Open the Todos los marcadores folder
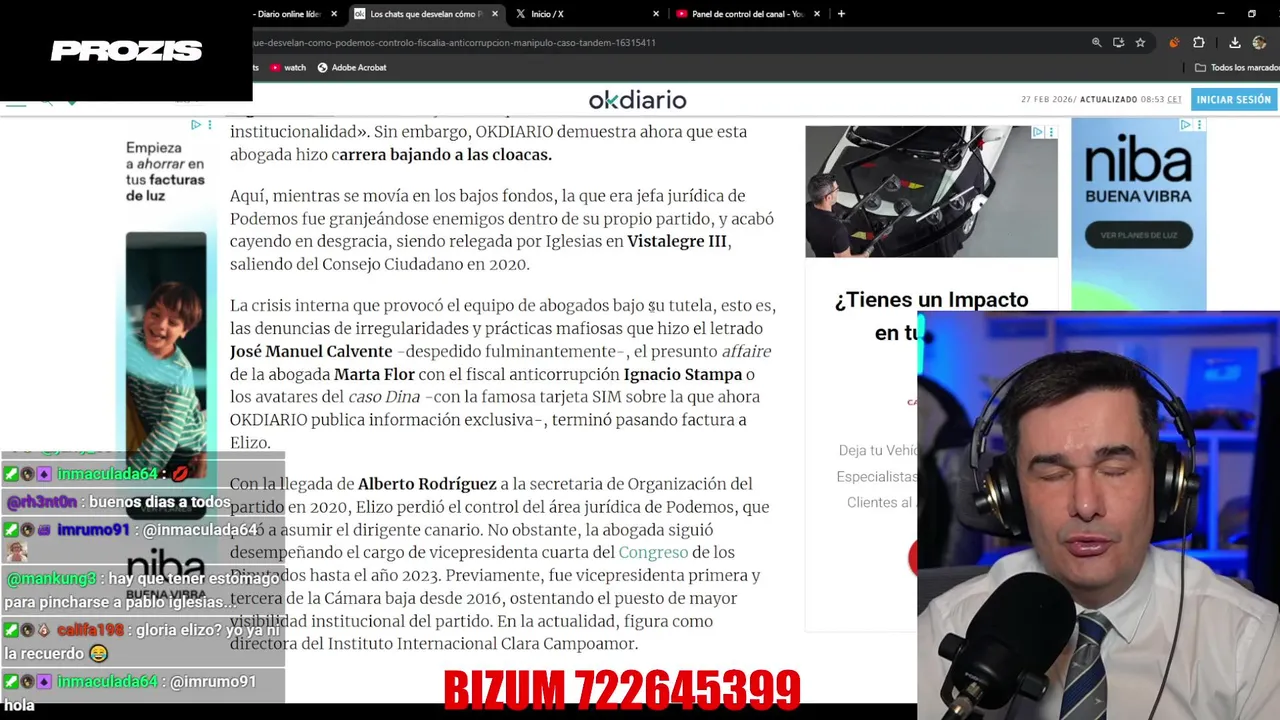Image resolution: width=1280 pixels, height=720 pixels. (x=1237, y=67)
